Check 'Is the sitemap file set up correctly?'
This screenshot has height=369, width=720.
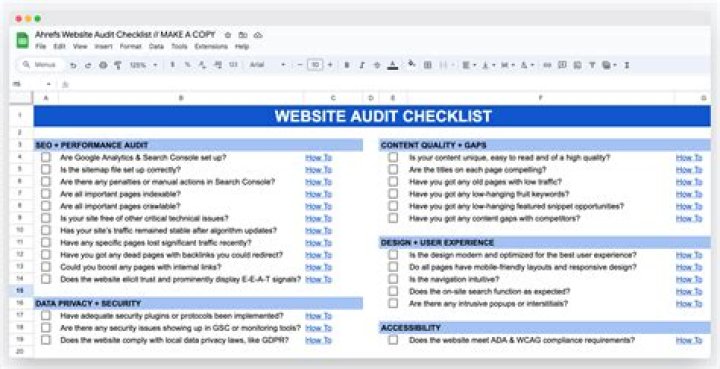(x=45, y=170)
